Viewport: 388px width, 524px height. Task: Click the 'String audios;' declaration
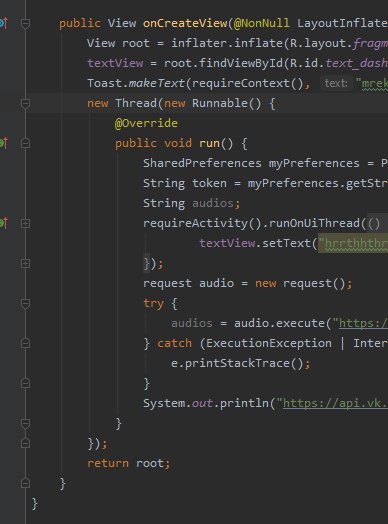tap(191, 203)
